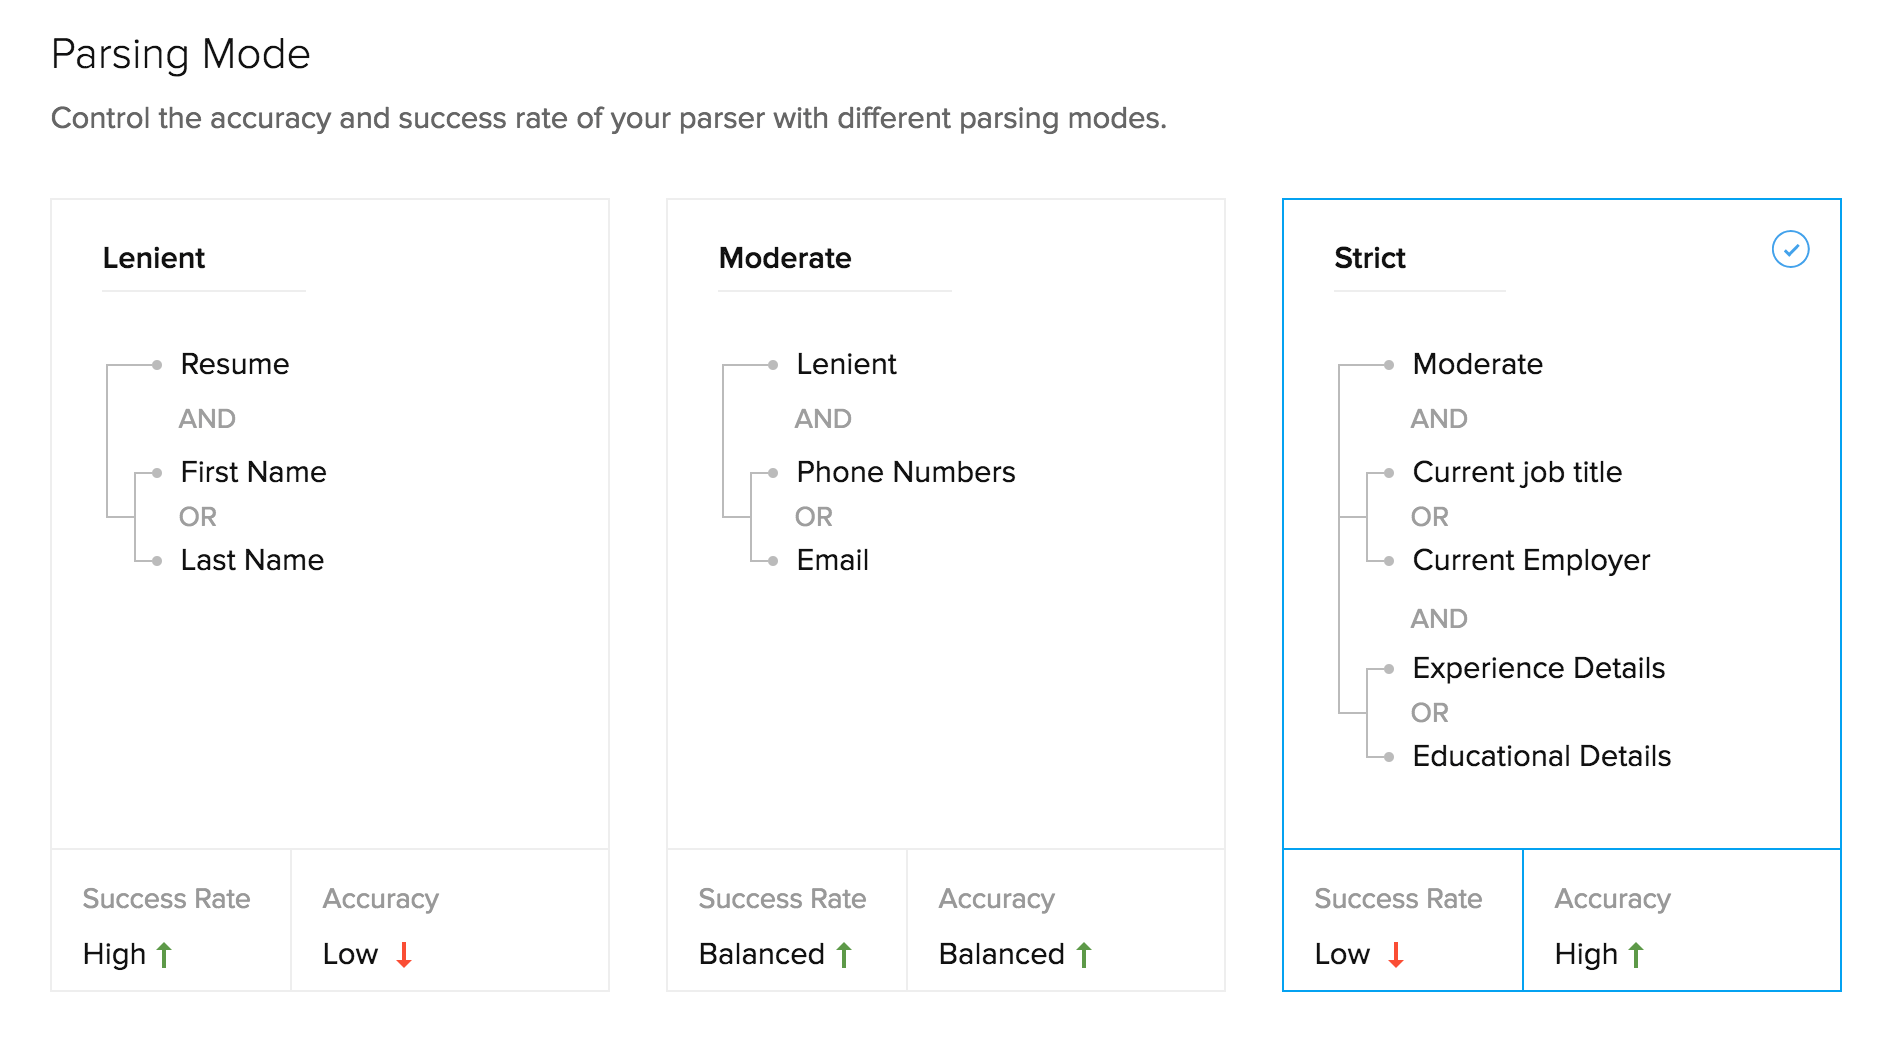
Task: Click green up arrow beside Lenient High
Action: (x=164, y=955)
